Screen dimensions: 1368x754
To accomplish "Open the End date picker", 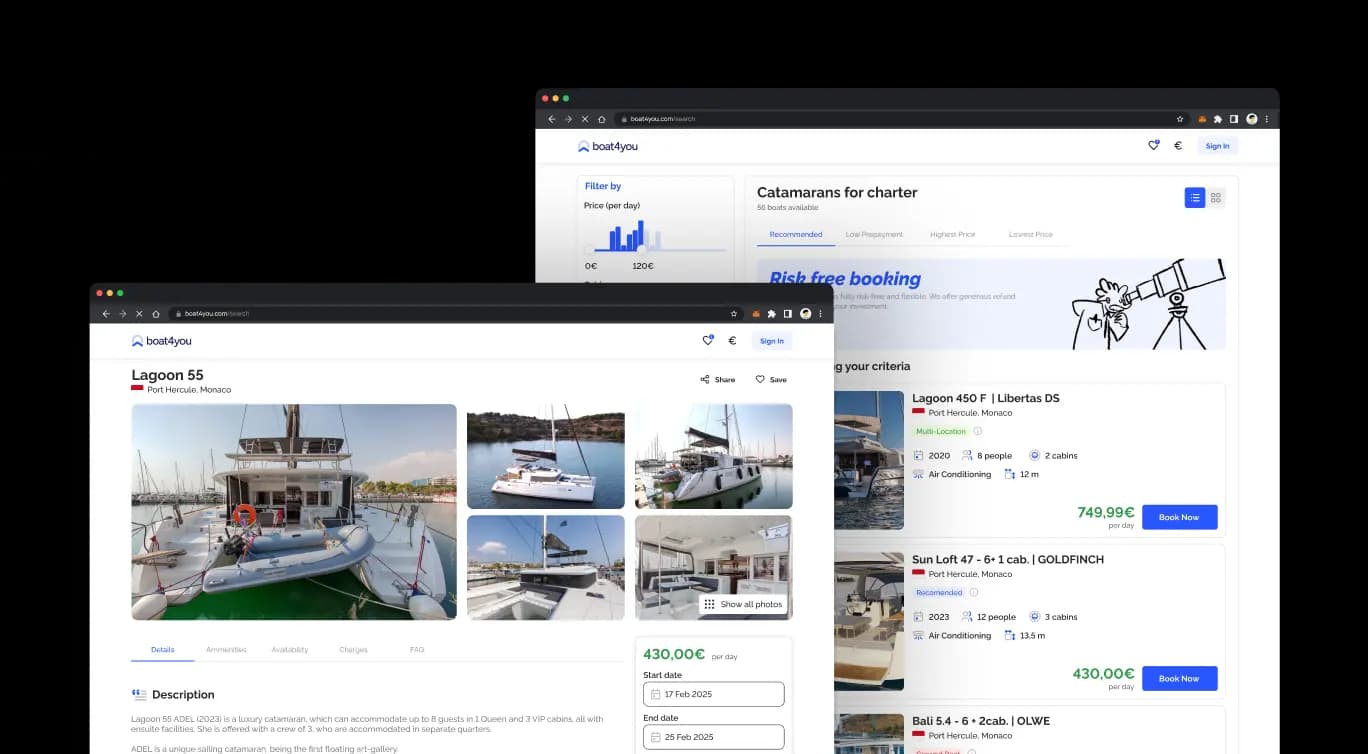I will 712,736.
